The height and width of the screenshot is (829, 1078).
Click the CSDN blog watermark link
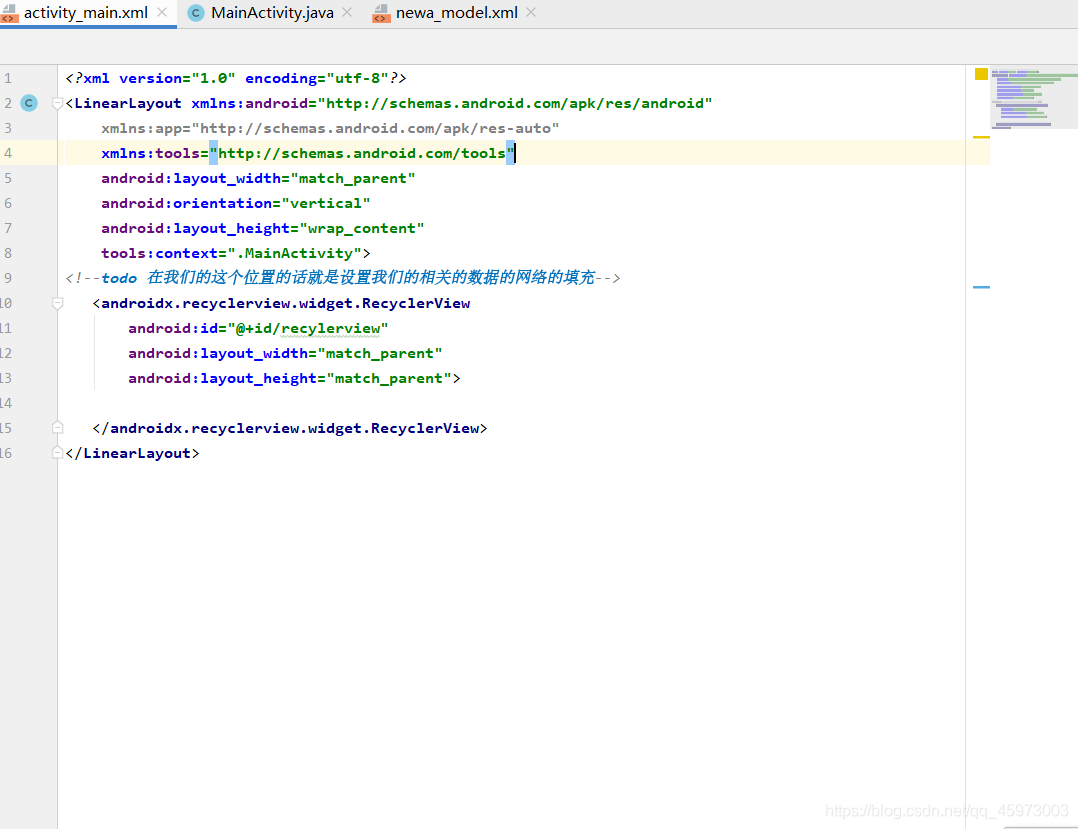(943, 810)
